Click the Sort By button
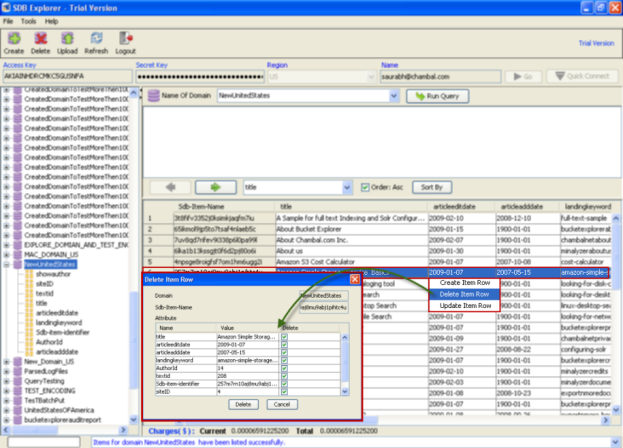This screenshot has width=623, height=448. coord(431,187)
